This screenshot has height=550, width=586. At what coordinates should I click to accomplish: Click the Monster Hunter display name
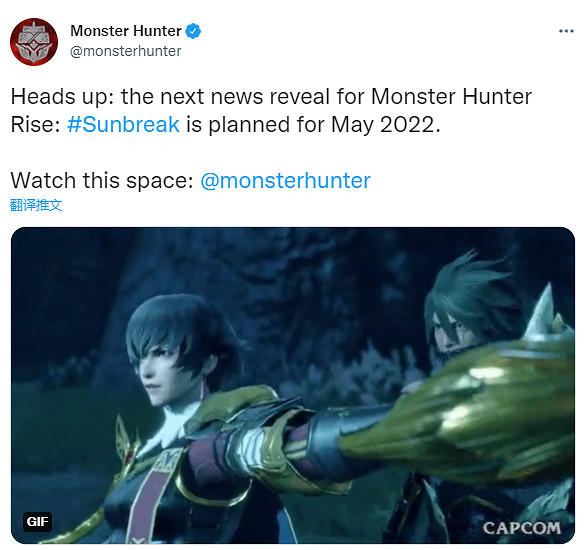tap(126, 31)
